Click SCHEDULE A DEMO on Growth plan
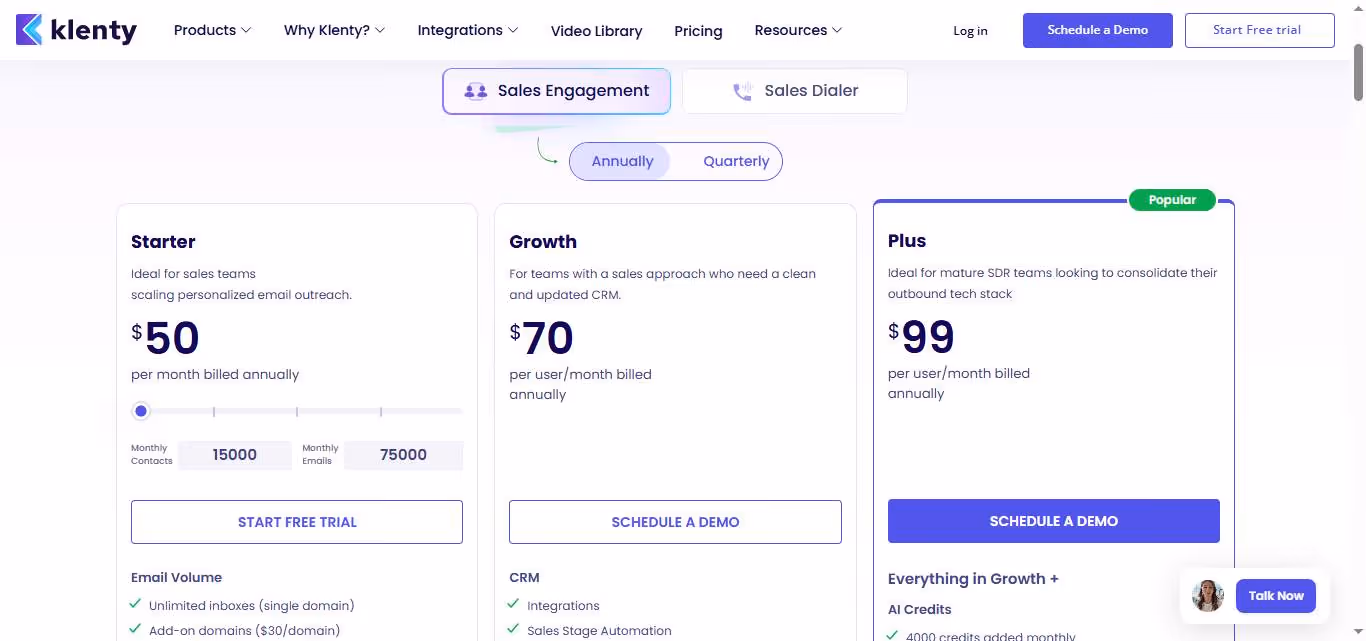 [675, 522]
